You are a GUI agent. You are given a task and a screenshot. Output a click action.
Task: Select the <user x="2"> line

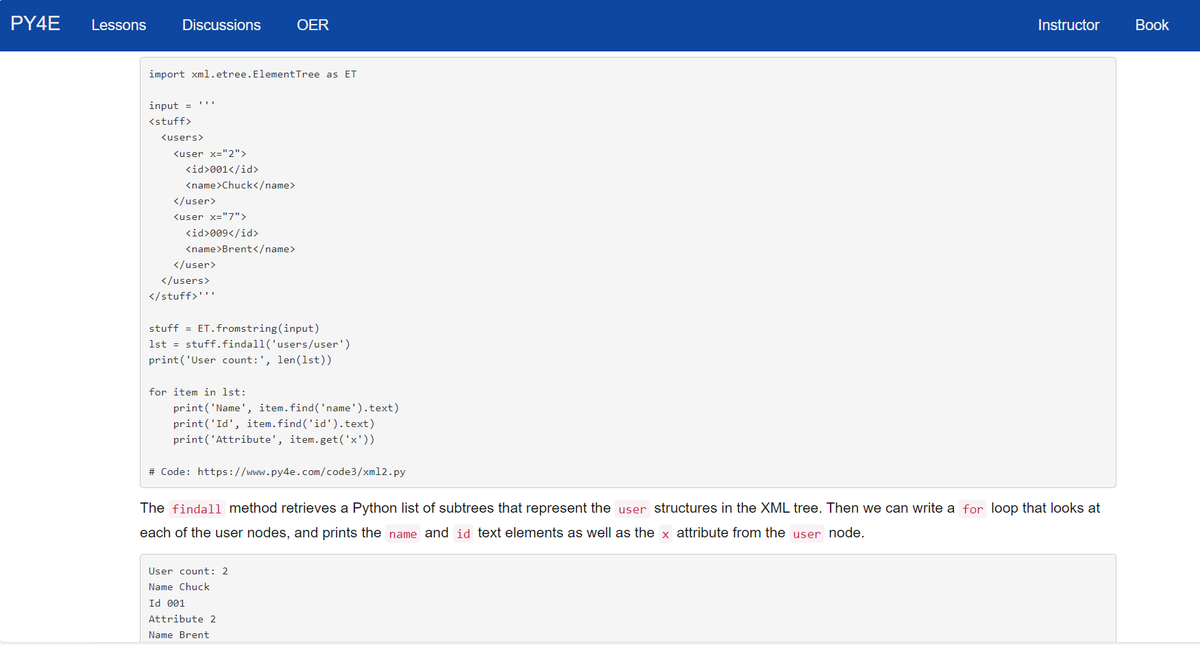210,153
